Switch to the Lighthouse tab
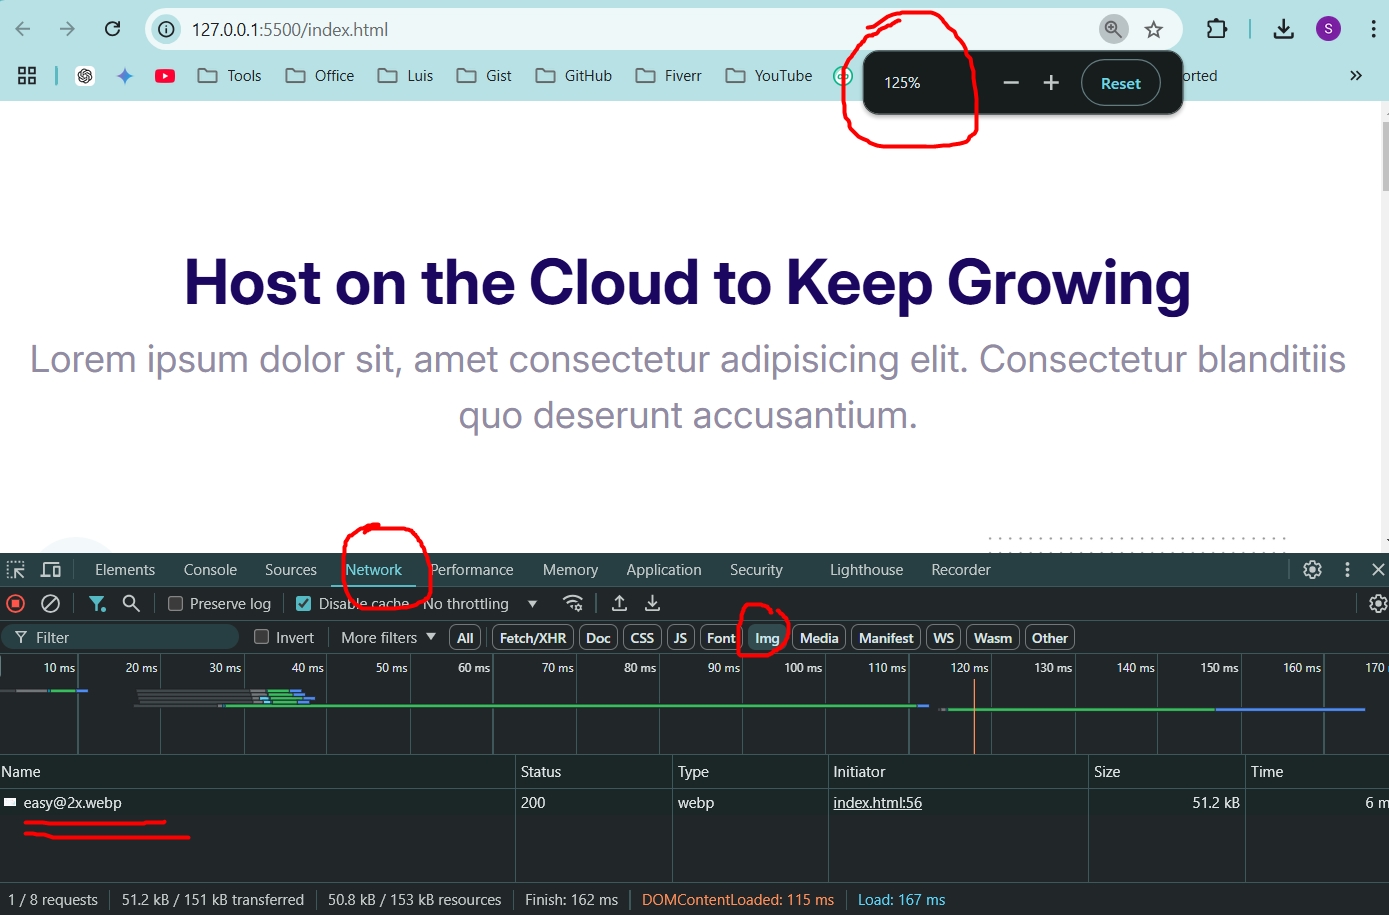The image size is (1389, 915). point(866,570)
